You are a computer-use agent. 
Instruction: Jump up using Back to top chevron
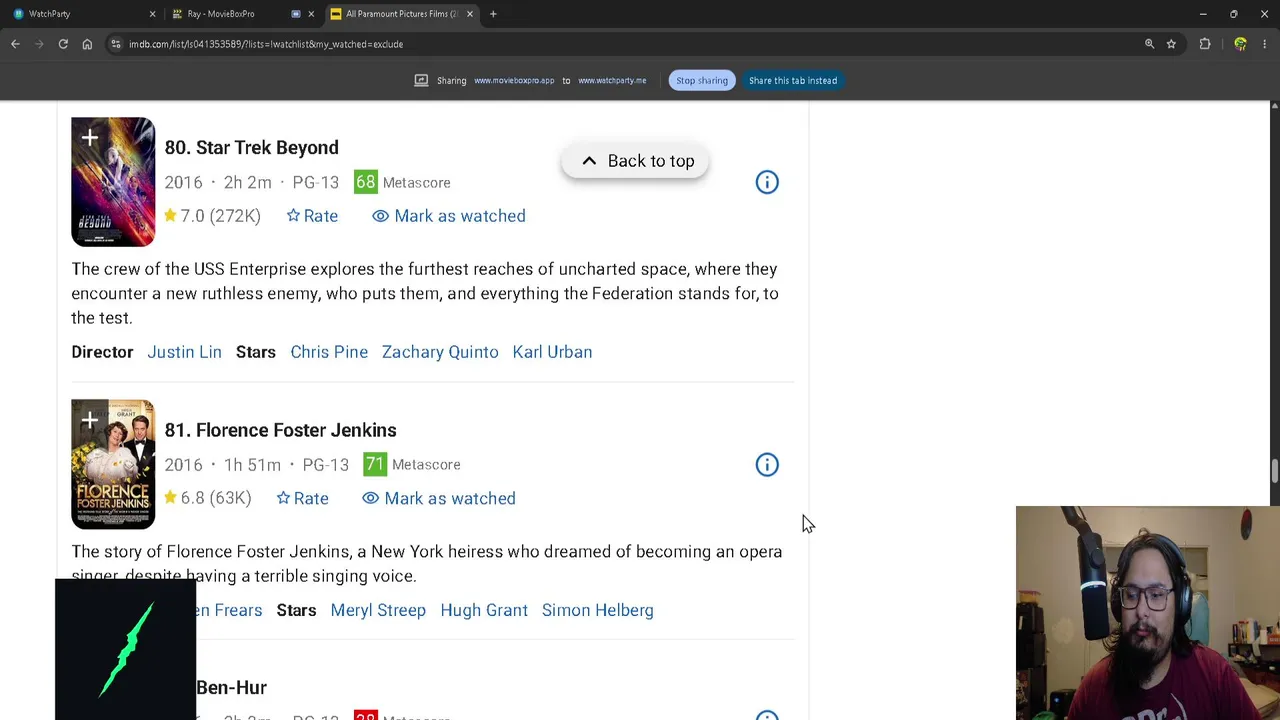coord(589,161)
